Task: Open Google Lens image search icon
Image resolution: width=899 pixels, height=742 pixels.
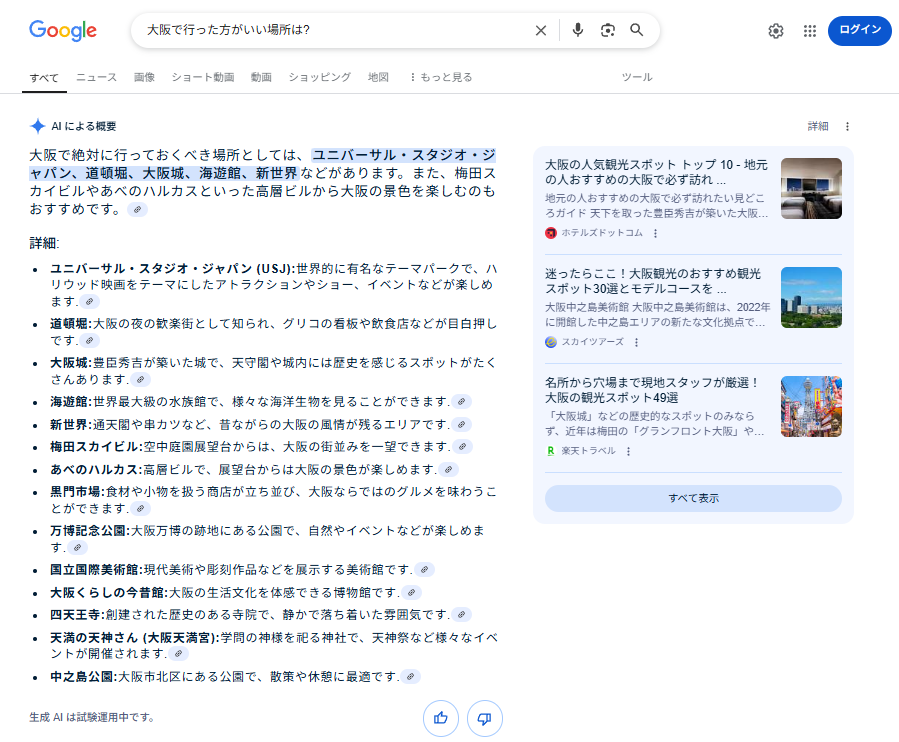Action: [x=608, y=30]
